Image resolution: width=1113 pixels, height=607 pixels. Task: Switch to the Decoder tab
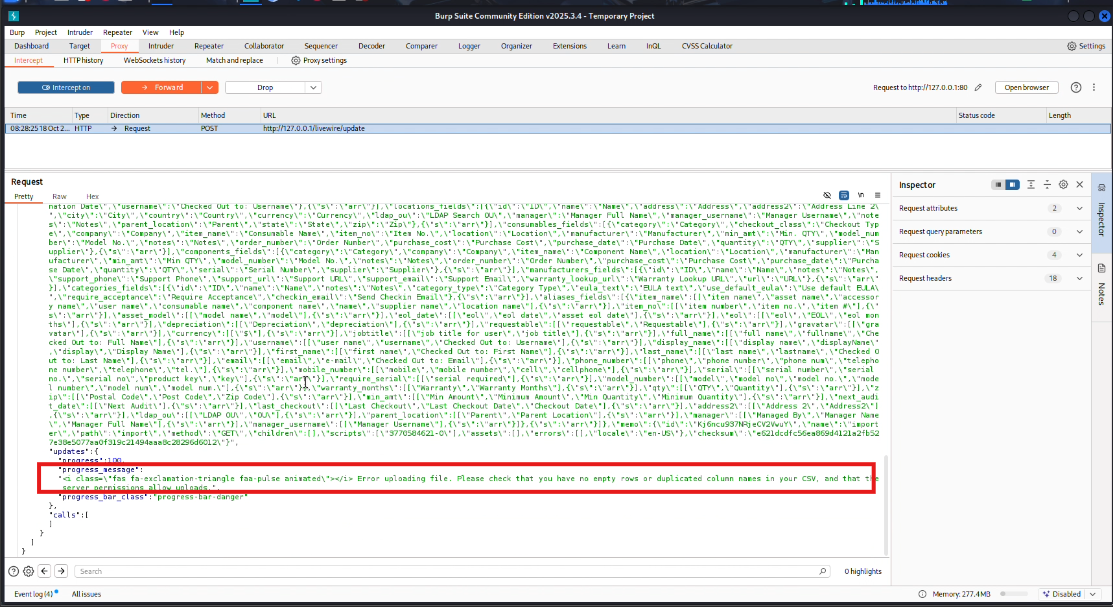(x=371, y=46)
